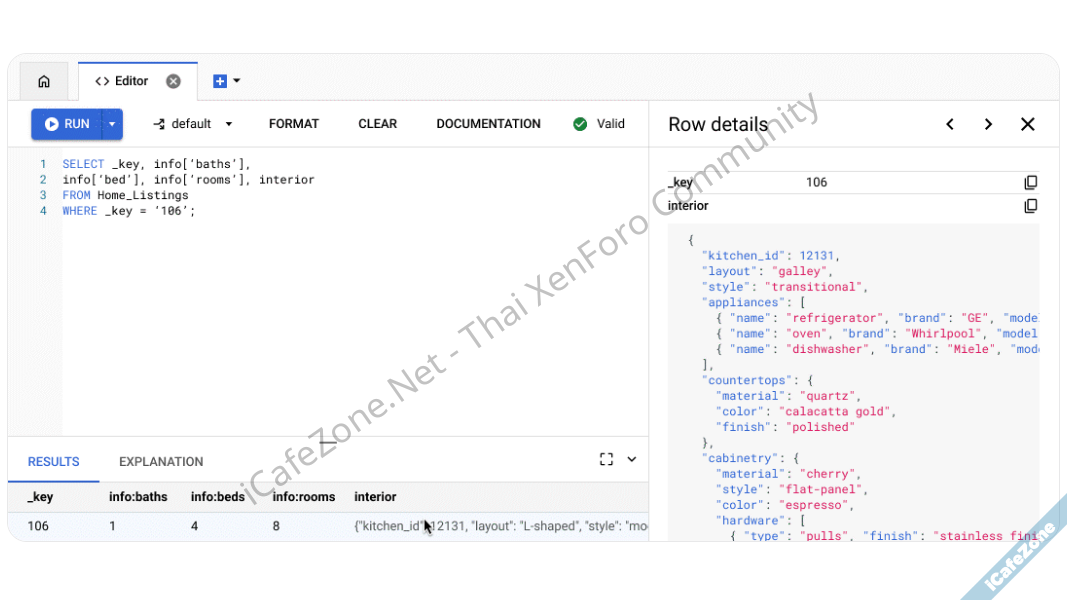
Task: Copy the interior JSON value
Action: tap(1030, 206)
